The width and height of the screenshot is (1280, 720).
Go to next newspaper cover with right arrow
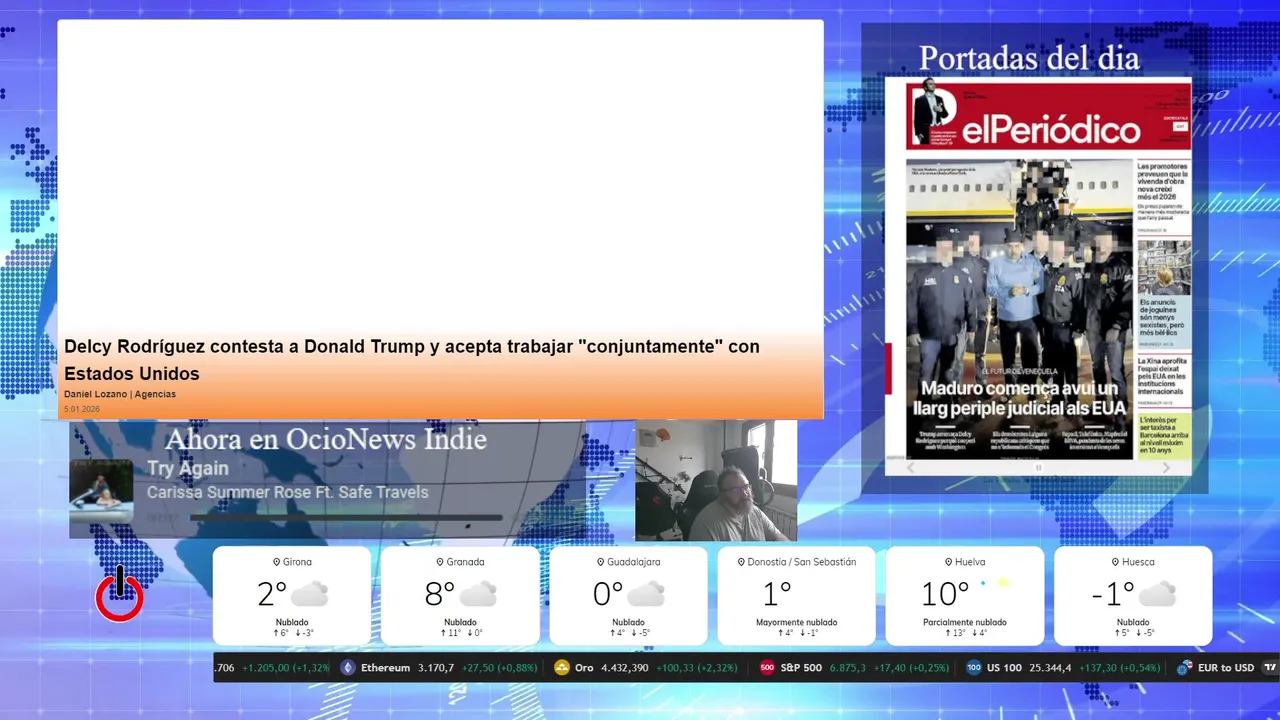(1166, 468)
